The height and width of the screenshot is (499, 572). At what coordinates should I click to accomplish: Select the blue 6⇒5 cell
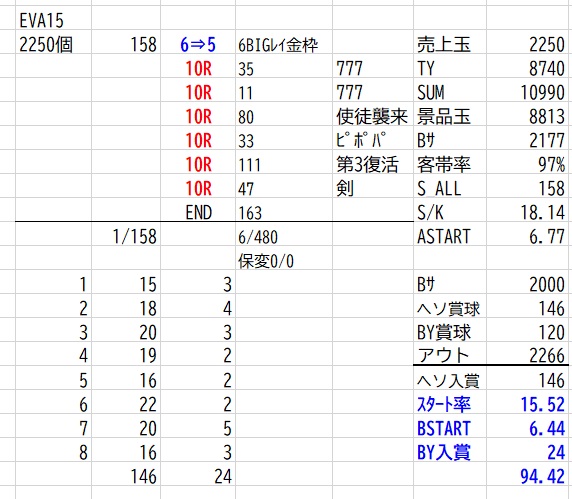pyautogui.click(x=198, y=45)
